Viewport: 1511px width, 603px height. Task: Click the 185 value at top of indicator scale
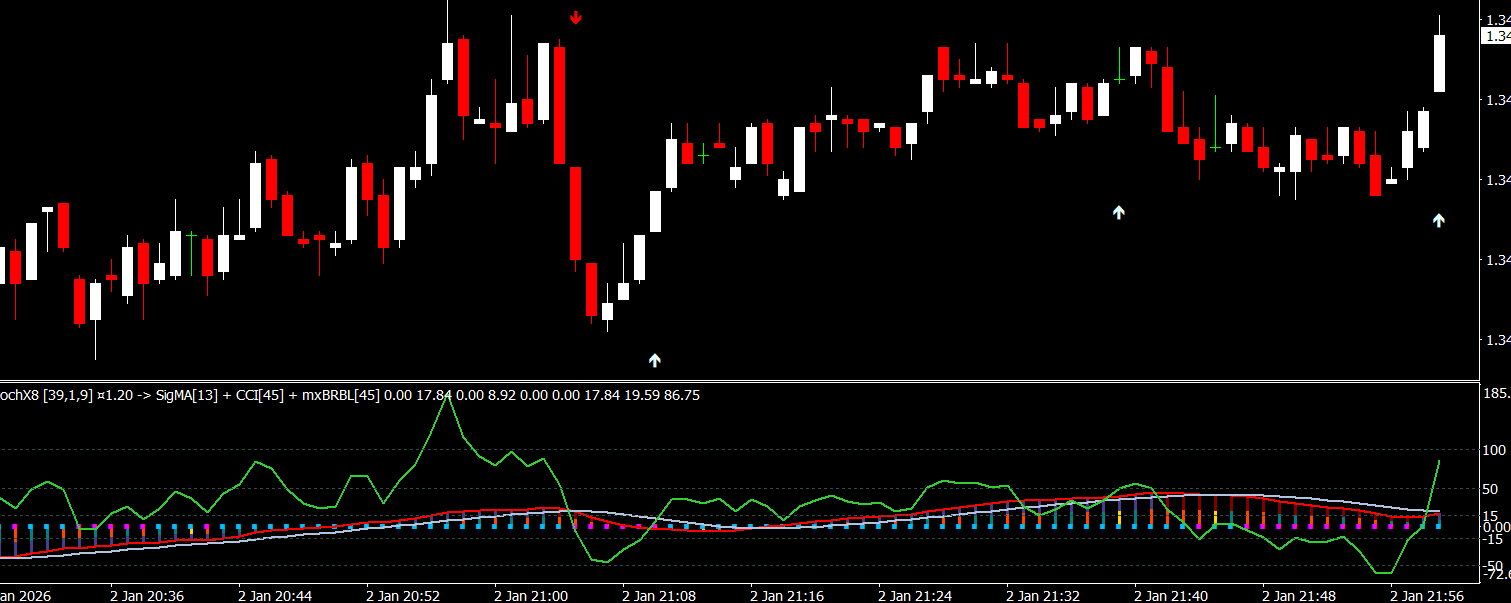point(1496,394)
